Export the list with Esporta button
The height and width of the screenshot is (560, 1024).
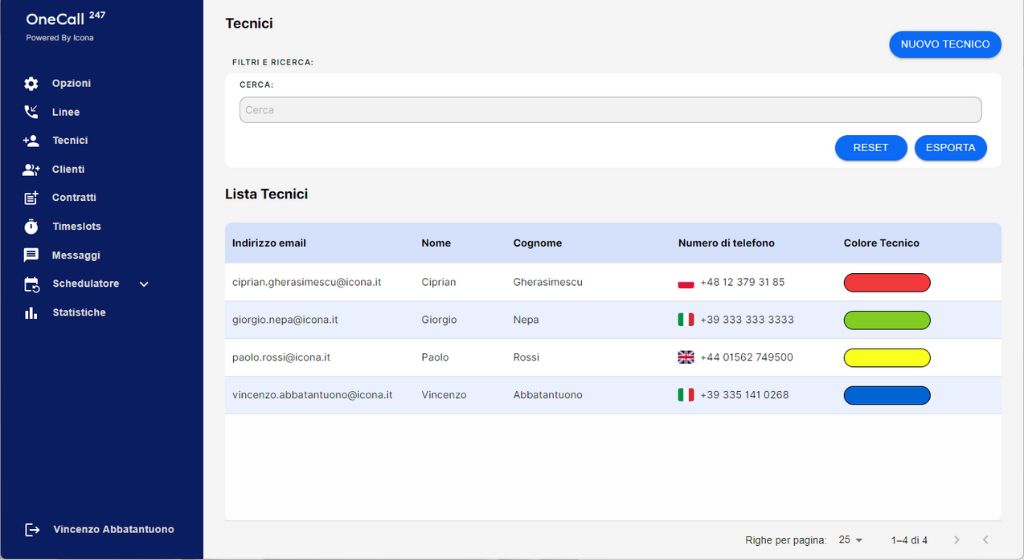(950, 148)
